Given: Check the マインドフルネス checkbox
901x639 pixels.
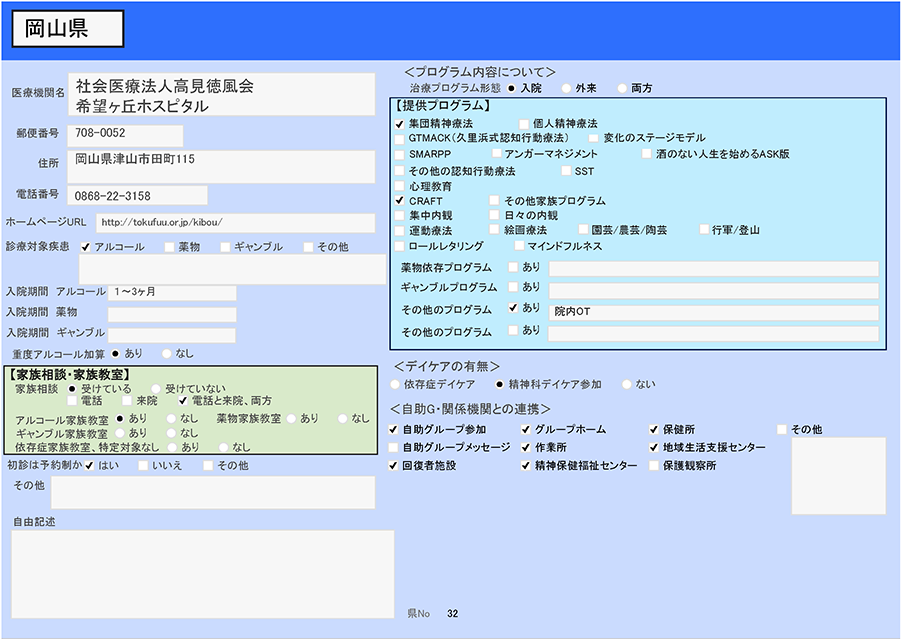Looking at the screenshot, I should (x=519, y=246).
